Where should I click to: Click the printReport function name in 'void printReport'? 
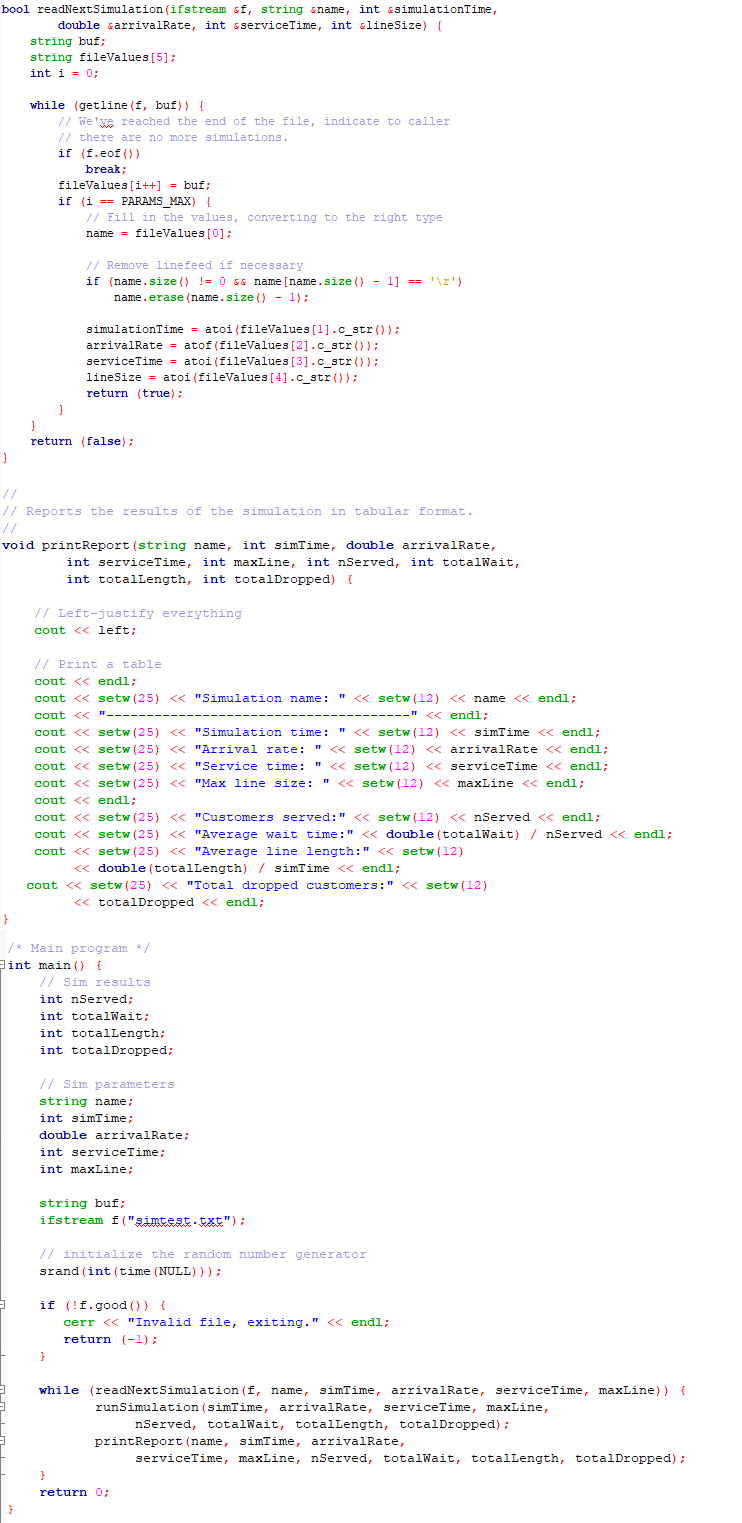coord(86,545)
